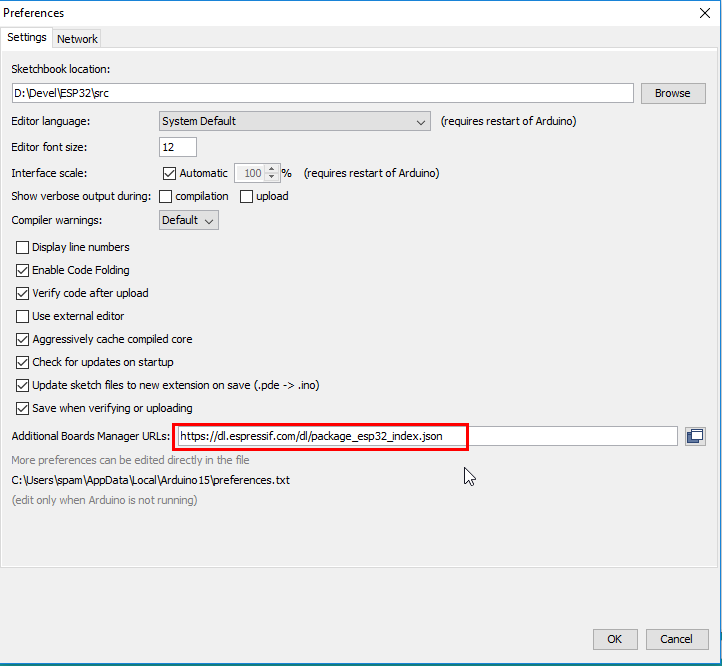Decrease interface scale with down arrow

pos(272,177)
